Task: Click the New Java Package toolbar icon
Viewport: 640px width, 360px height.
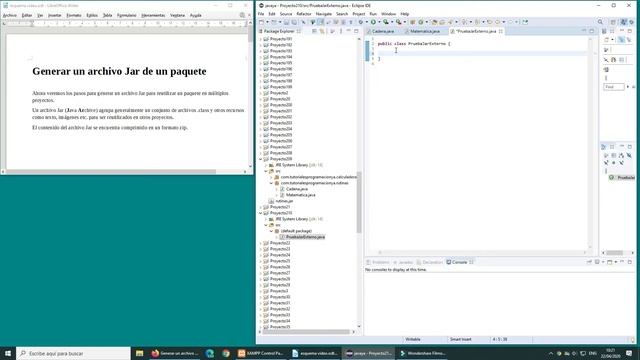Action: pyautogui.click(x=413, y=22)
